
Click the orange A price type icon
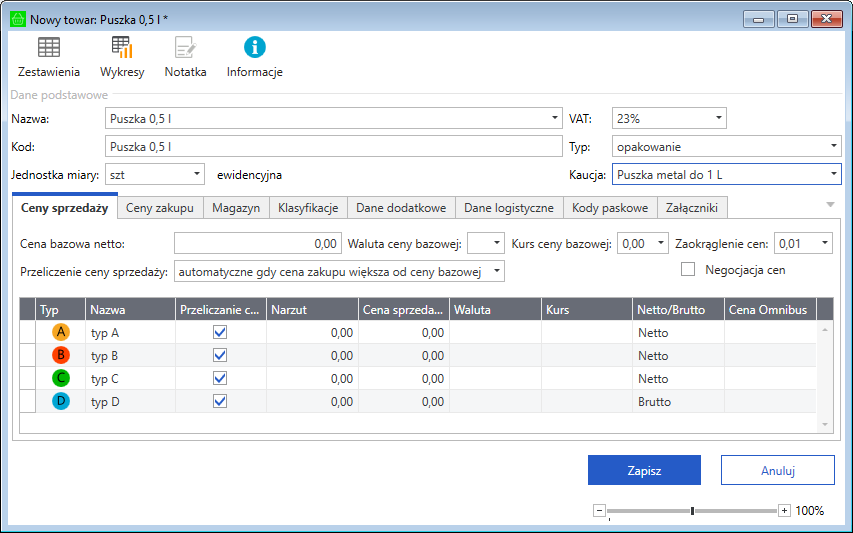61,332
